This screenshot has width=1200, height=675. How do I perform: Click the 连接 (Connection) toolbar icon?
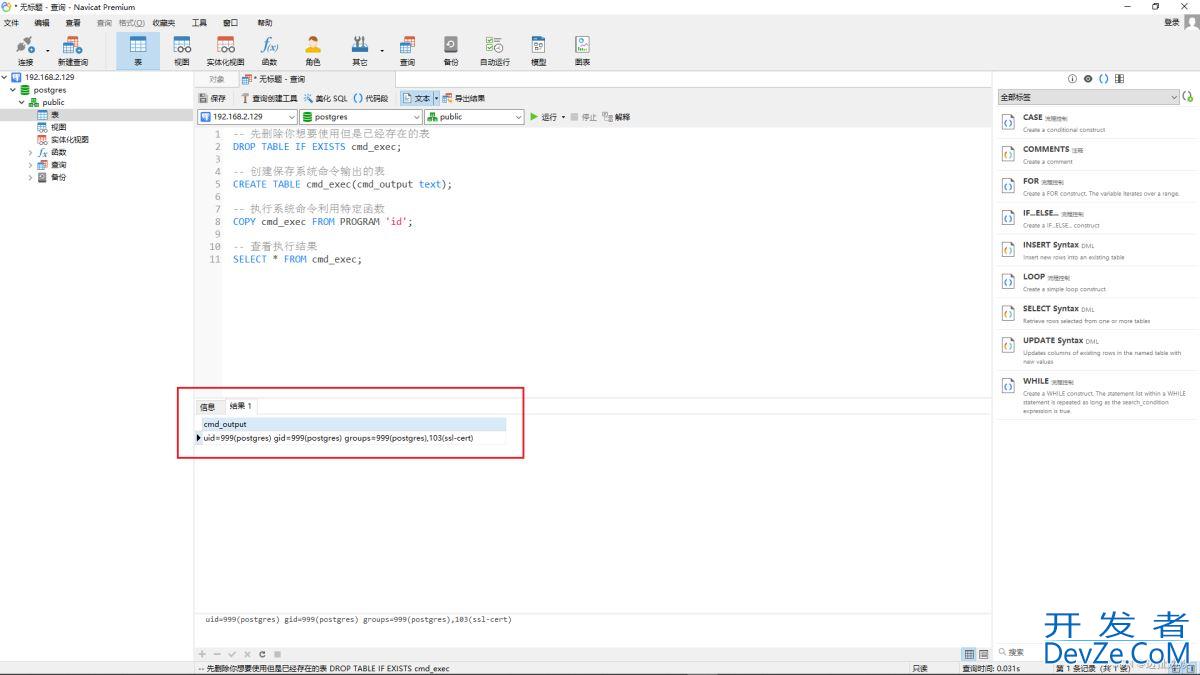pyautogui.click(x=25, y=50)
